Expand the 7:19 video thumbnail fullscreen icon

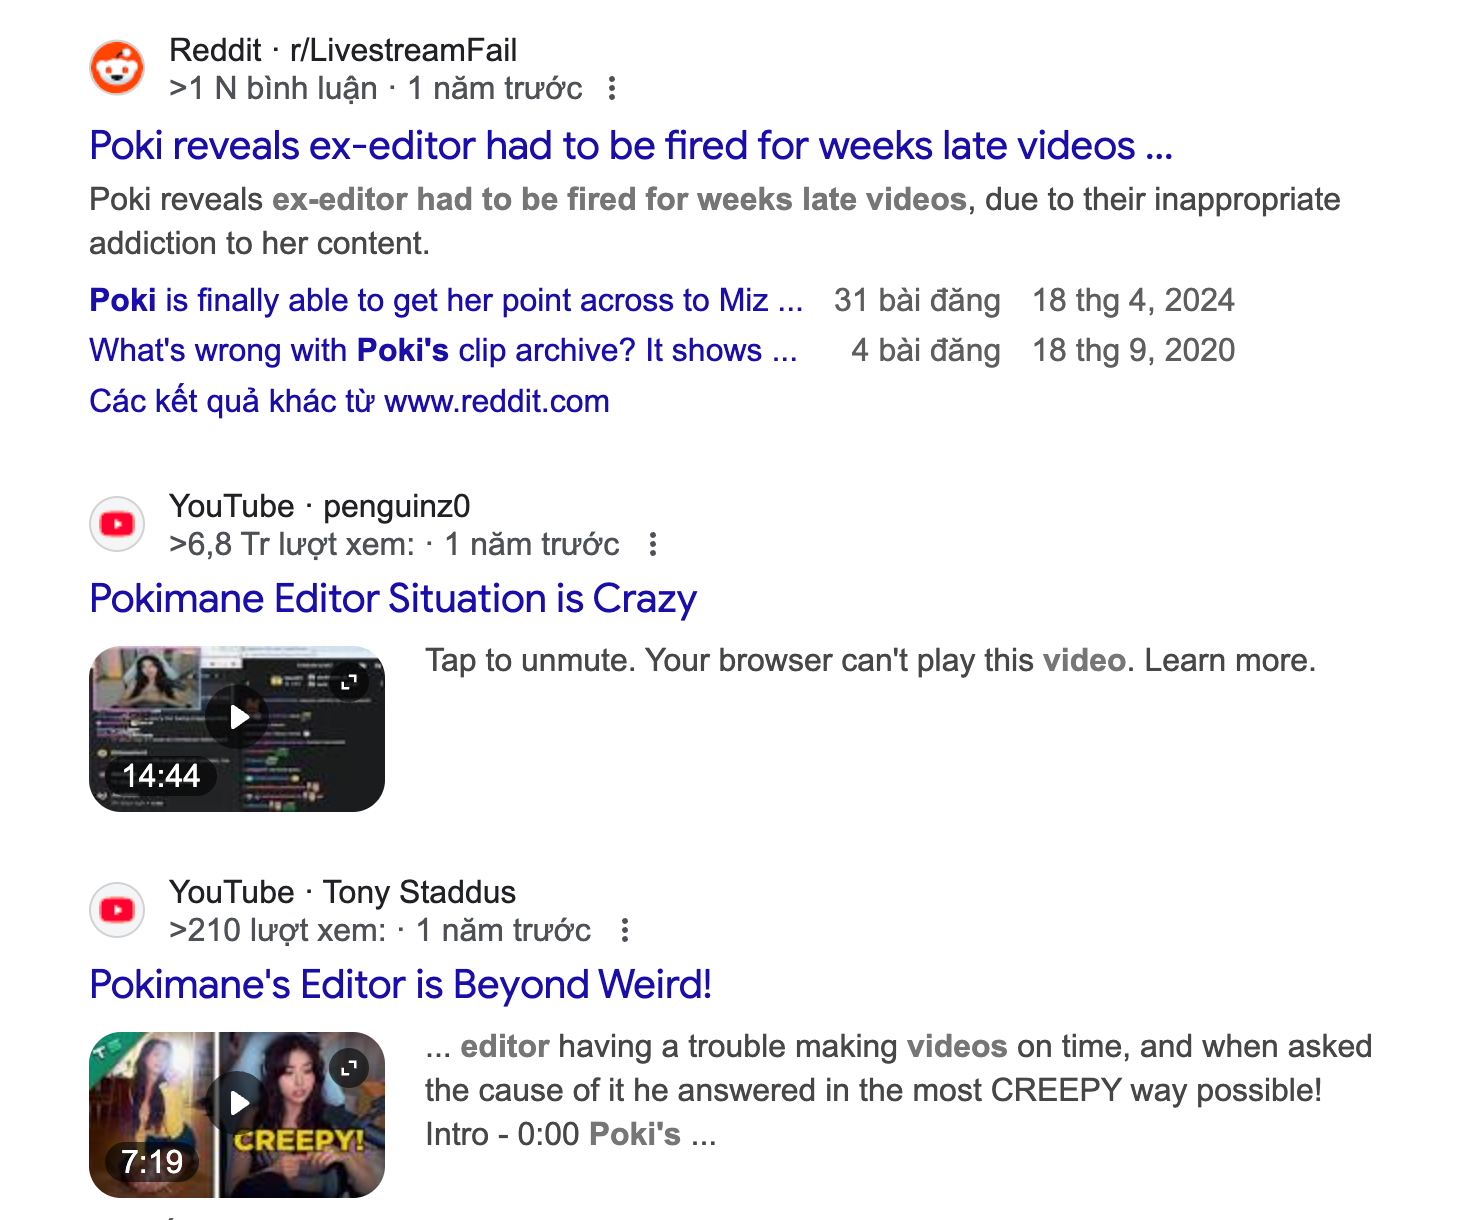349,1068
